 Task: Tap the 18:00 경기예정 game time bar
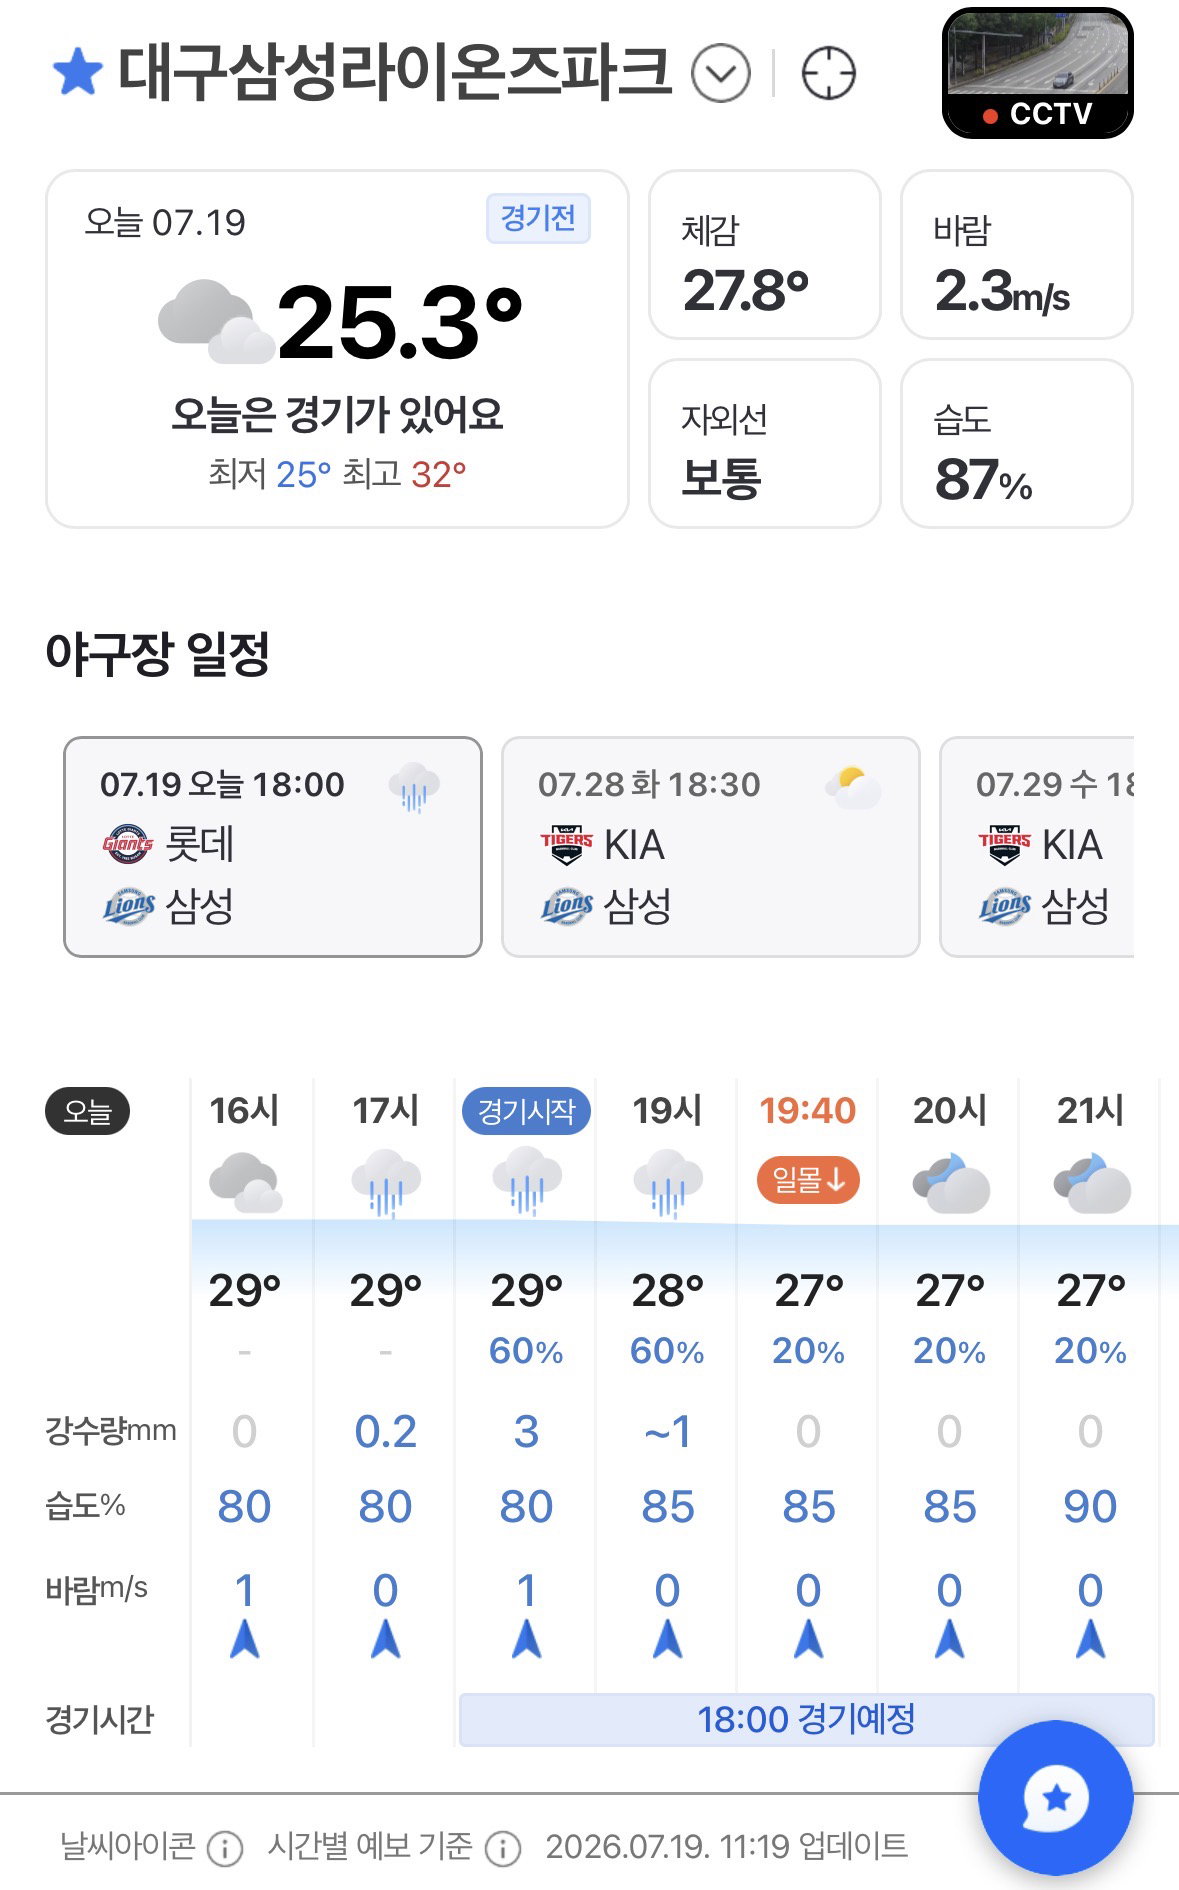click(x=806, y=1719)
